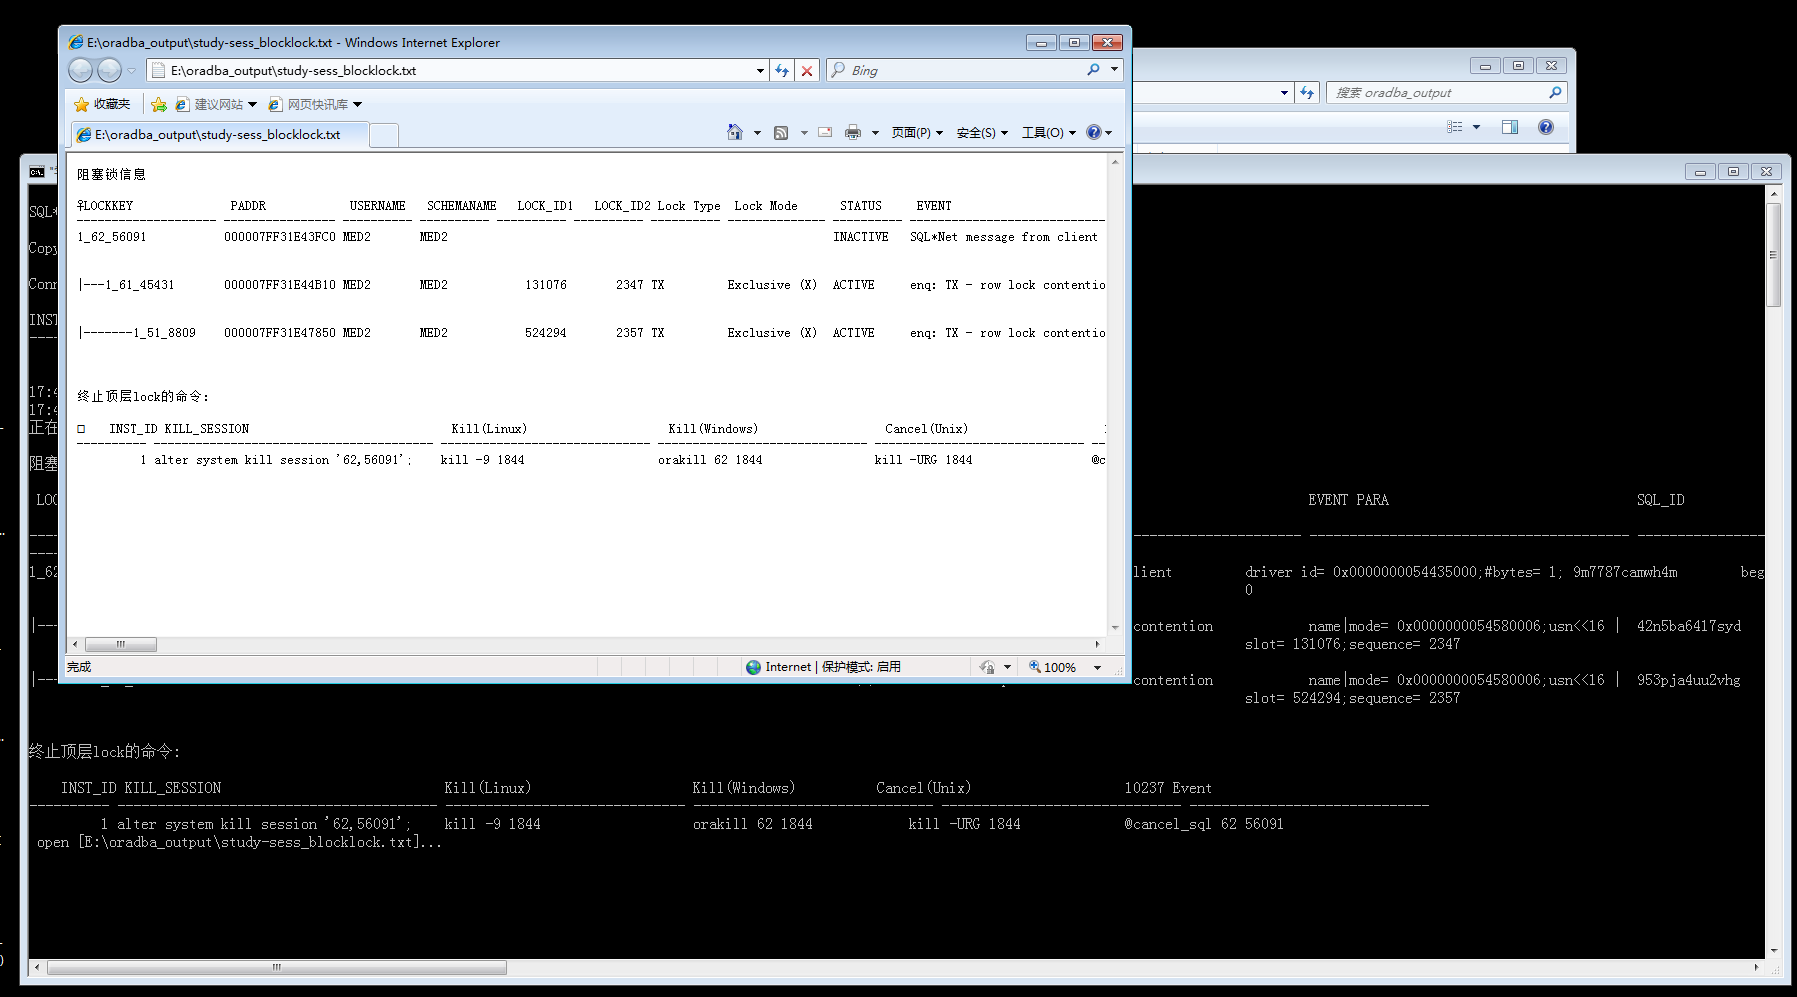
Task: Open the search provider dropdown next to Bing
Action: coord(1114,70)
